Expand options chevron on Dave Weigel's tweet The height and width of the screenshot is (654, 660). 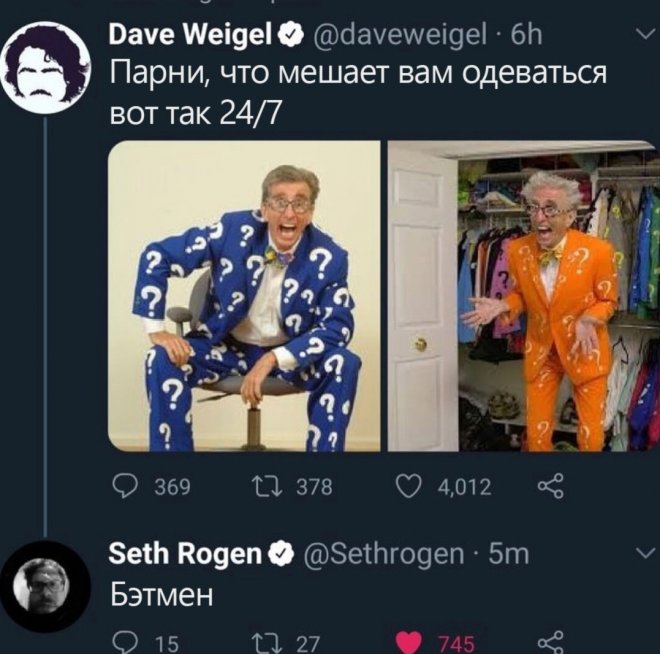645,34
